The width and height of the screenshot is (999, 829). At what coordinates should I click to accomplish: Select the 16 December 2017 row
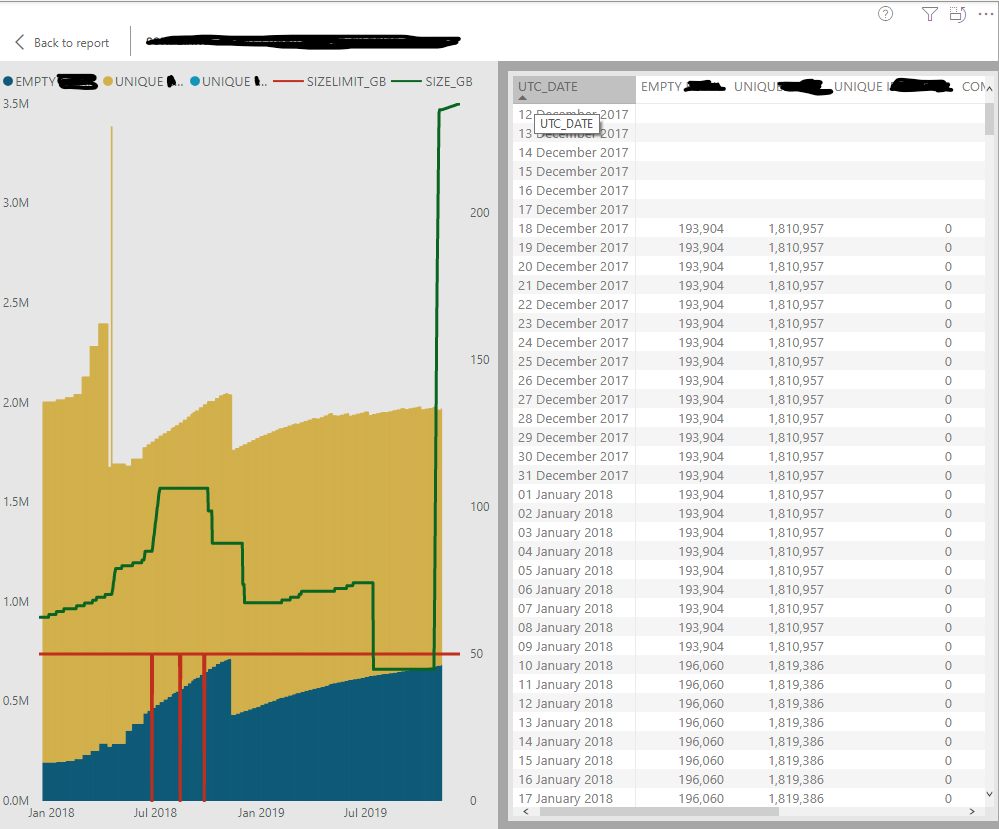tap(749, 191)
